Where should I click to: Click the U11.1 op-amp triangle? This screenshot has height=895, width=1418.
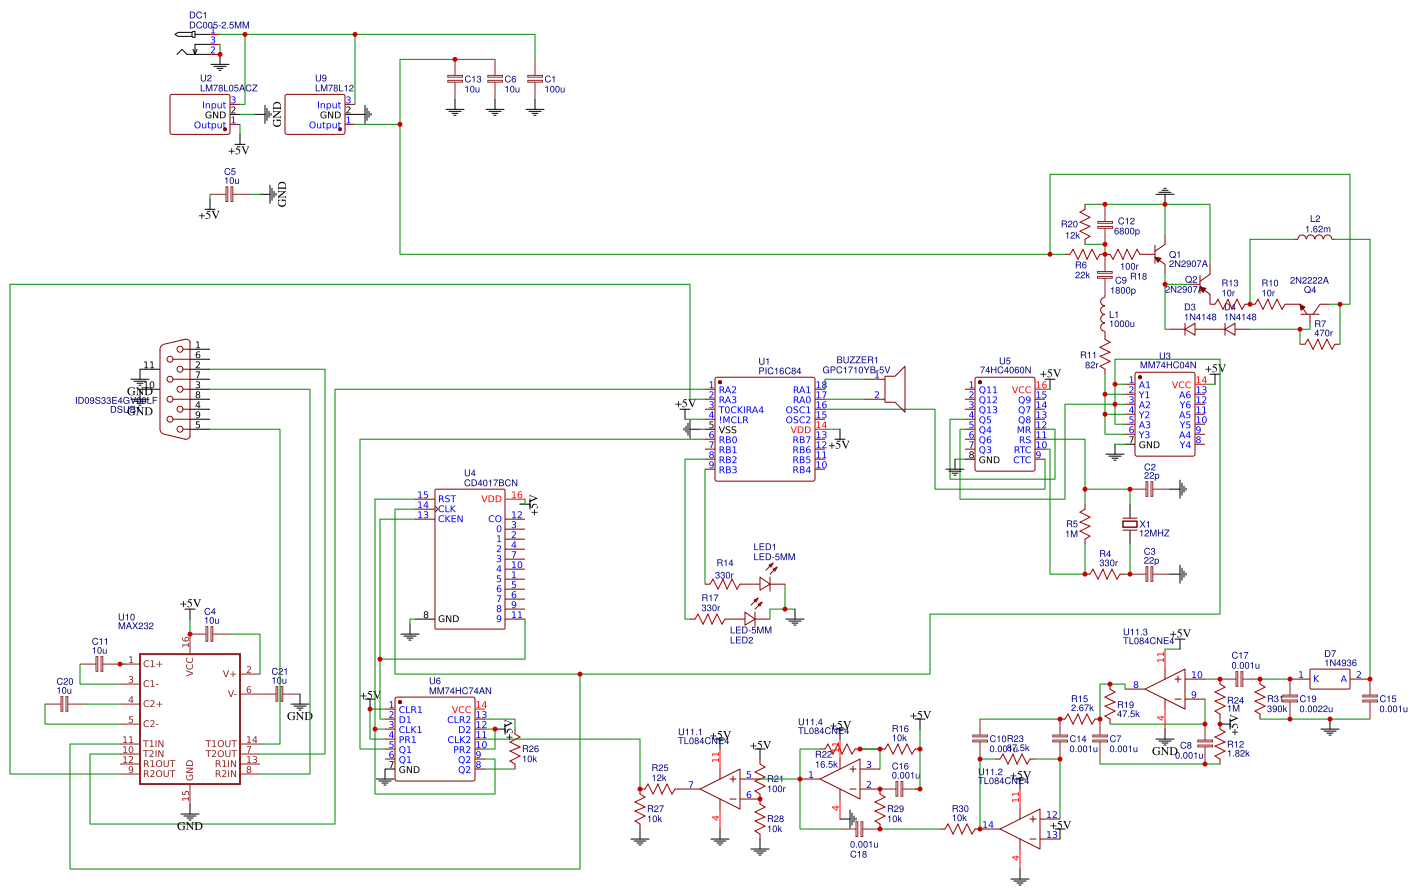click(720, 787)
